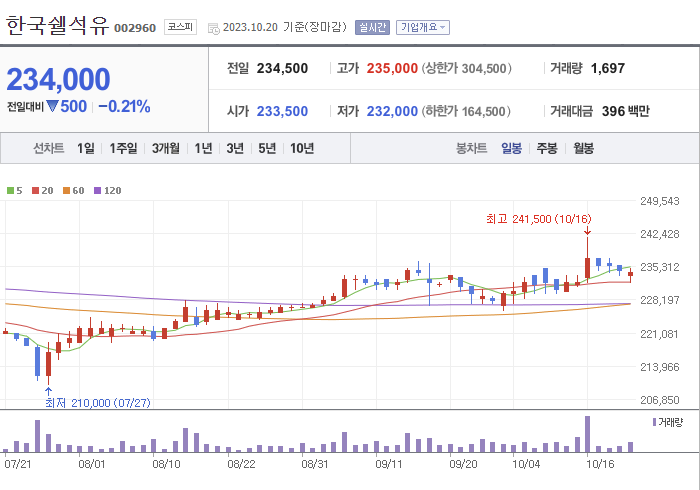Switch to the 월봉 candlestick chart
Viewport: 700px width, 490px height.
(x=583, y=148)
